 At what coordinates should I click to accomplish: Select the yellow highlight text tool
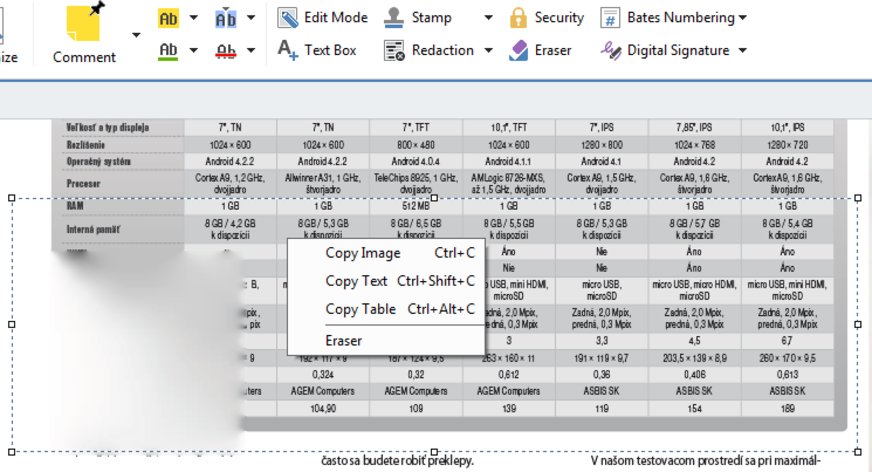tap(168, 18)
